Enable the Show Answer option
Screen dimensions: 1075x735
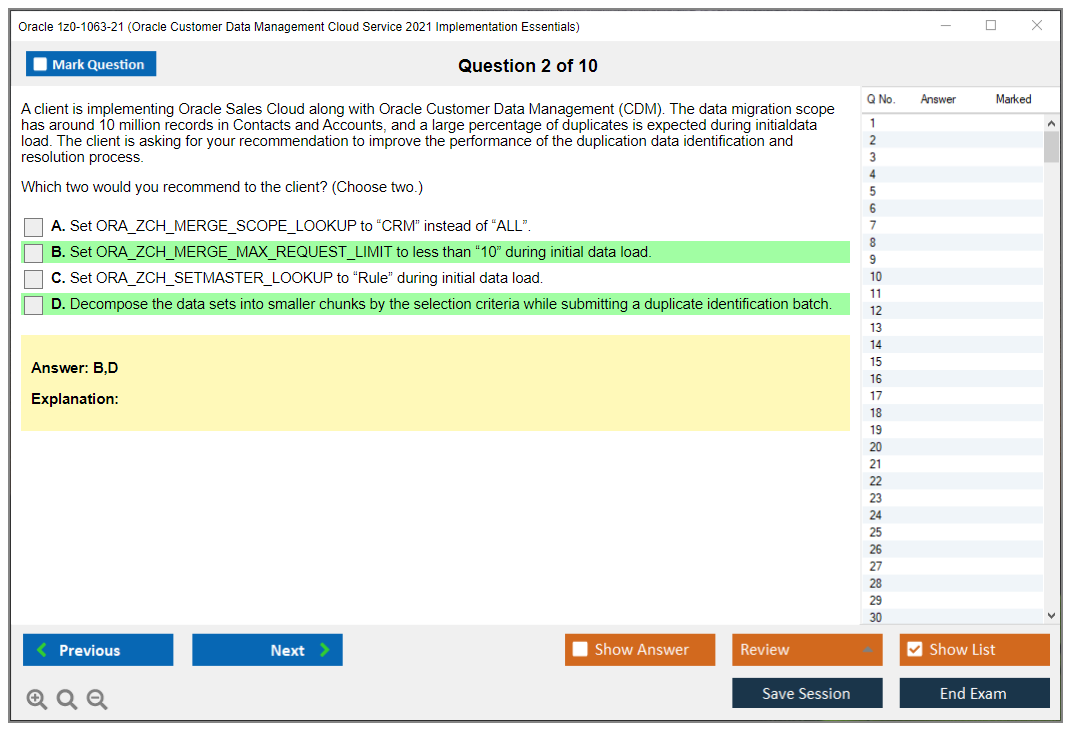580,650
